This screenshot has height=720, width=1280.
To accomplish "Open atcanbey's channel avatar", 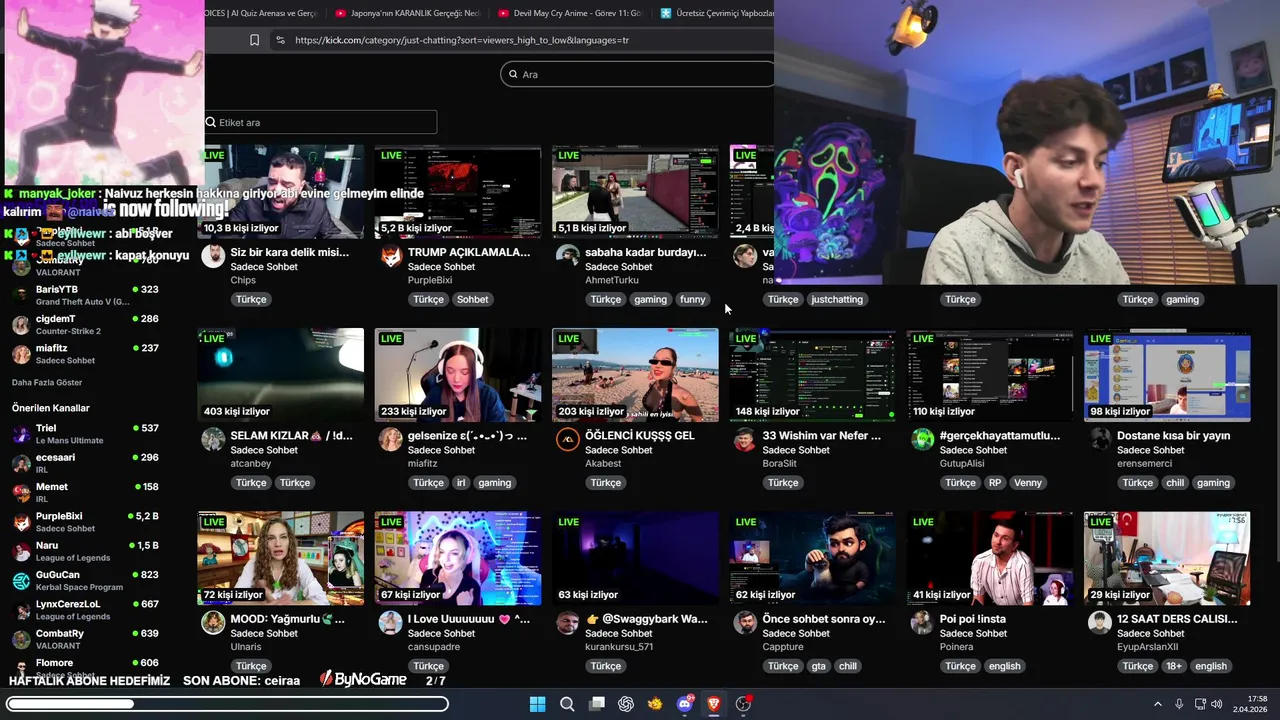I will (213, 439).
